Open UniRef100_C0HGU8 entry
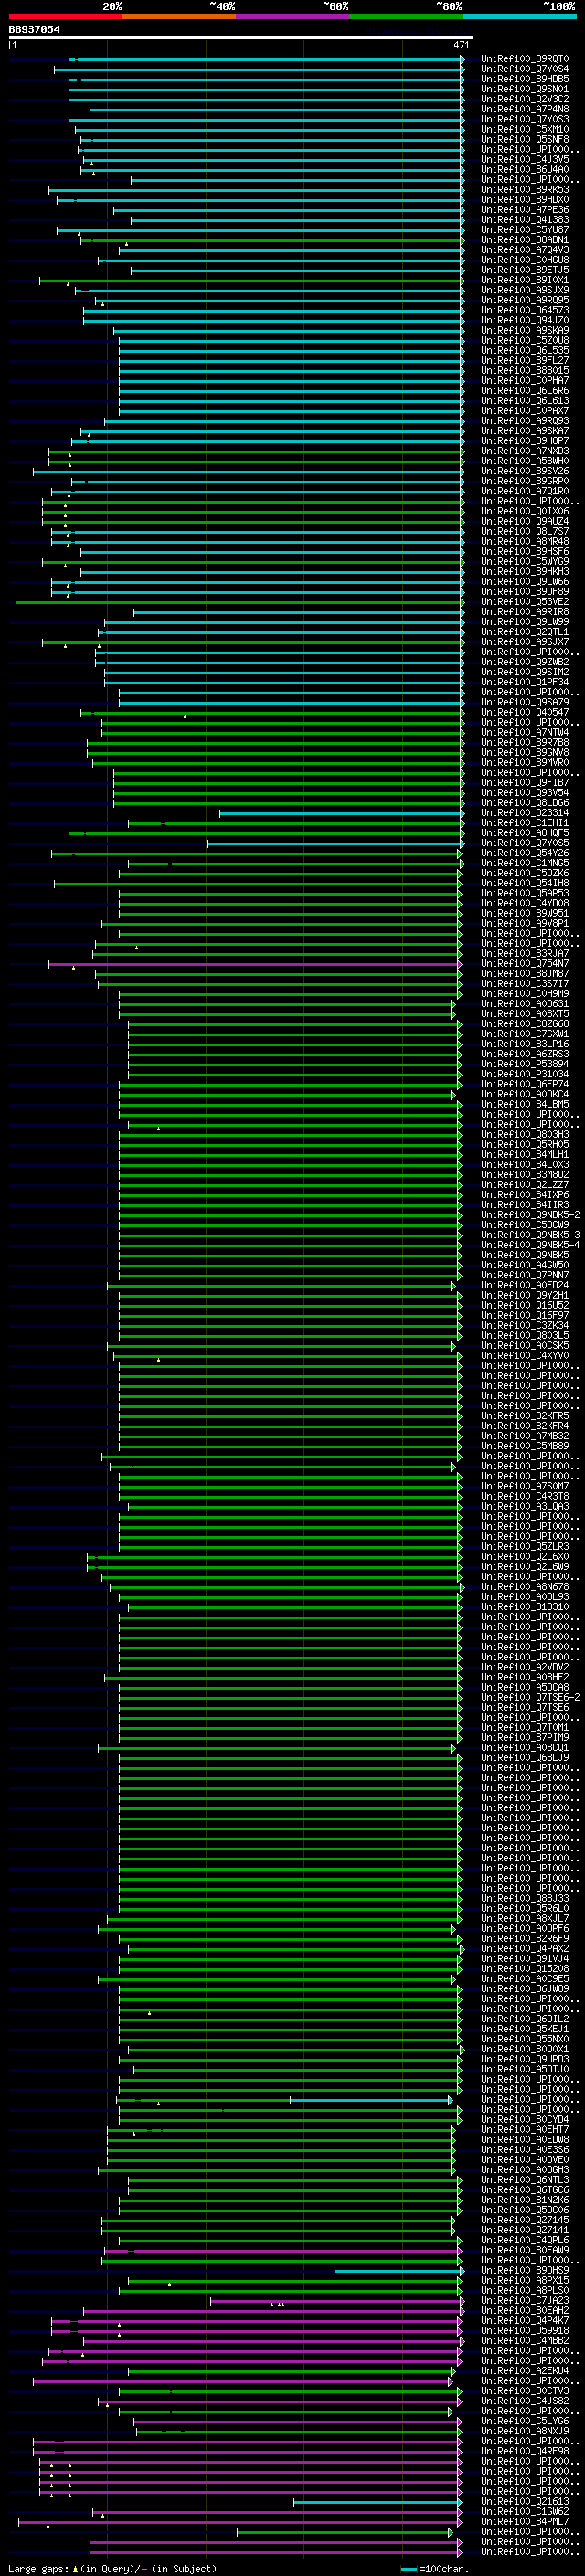 click(524, 260)
